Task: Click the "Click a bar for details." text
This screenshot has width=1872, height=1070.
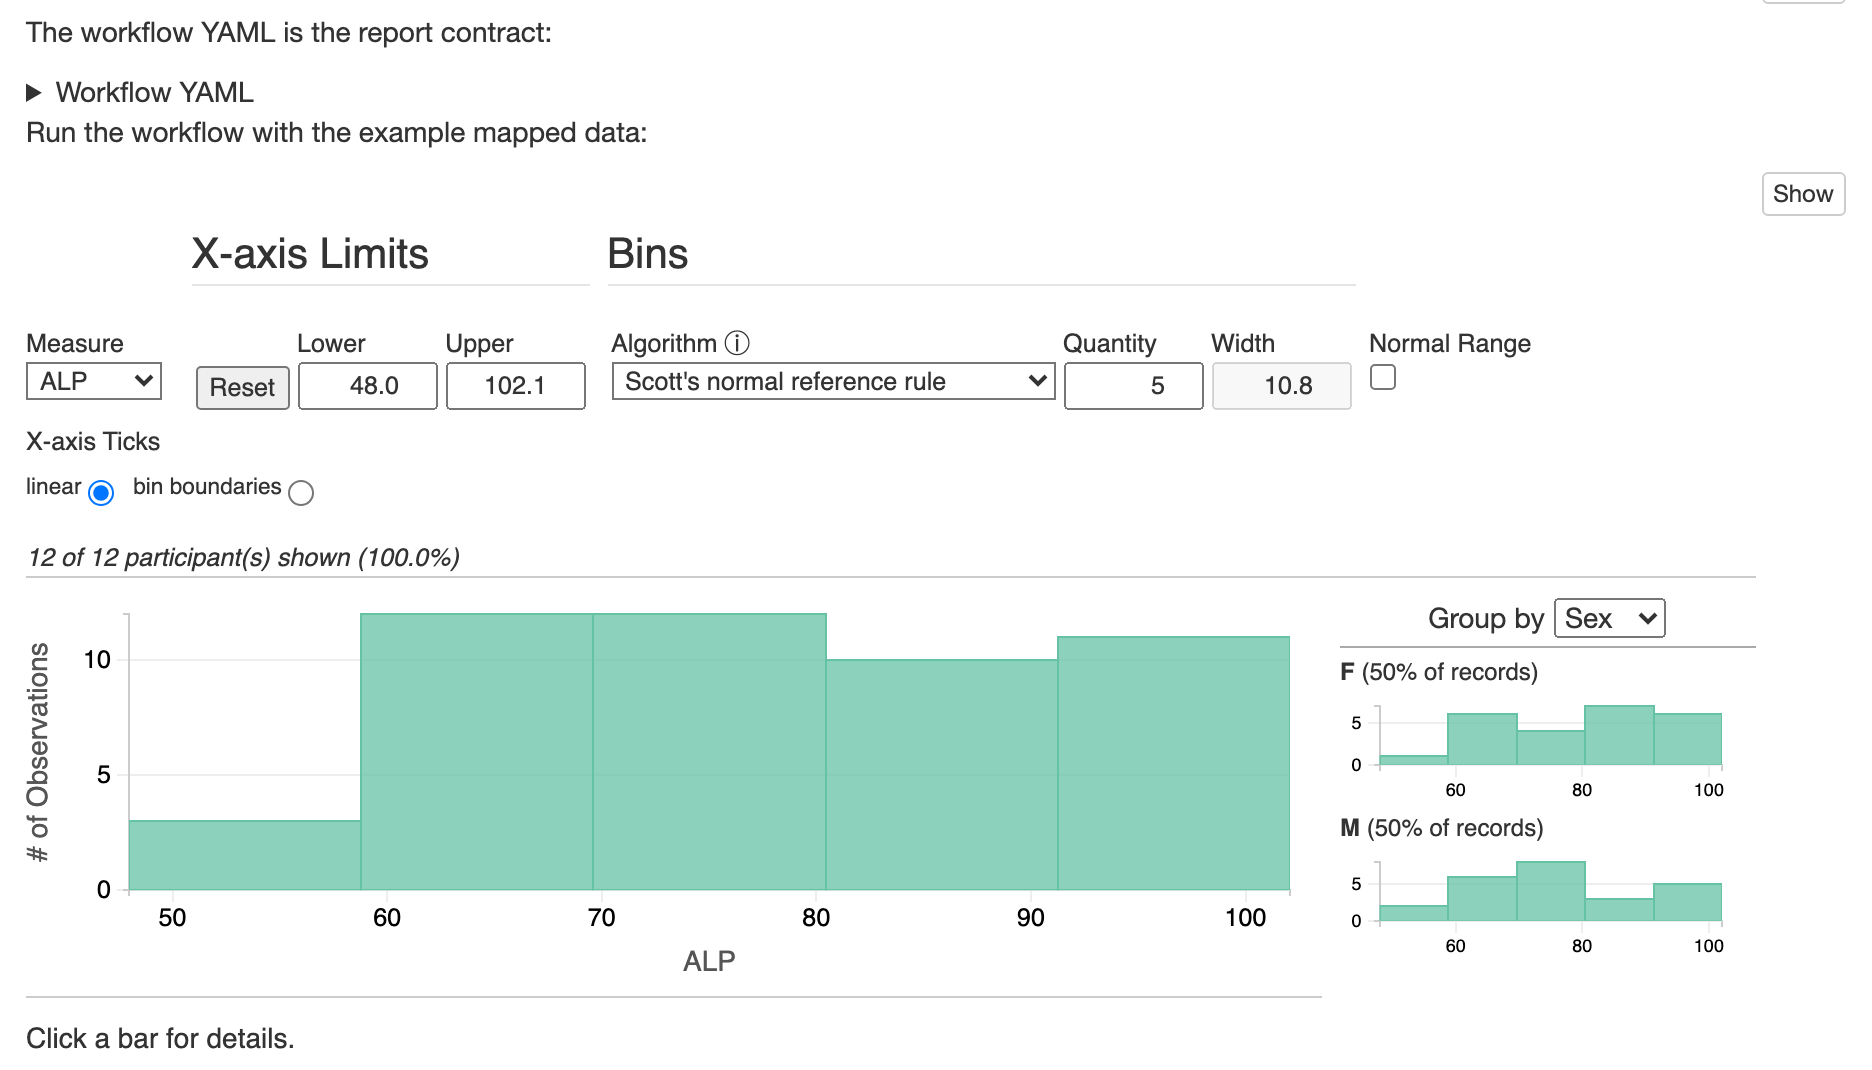Action: pyautogui.click(x=160, y=1038)
